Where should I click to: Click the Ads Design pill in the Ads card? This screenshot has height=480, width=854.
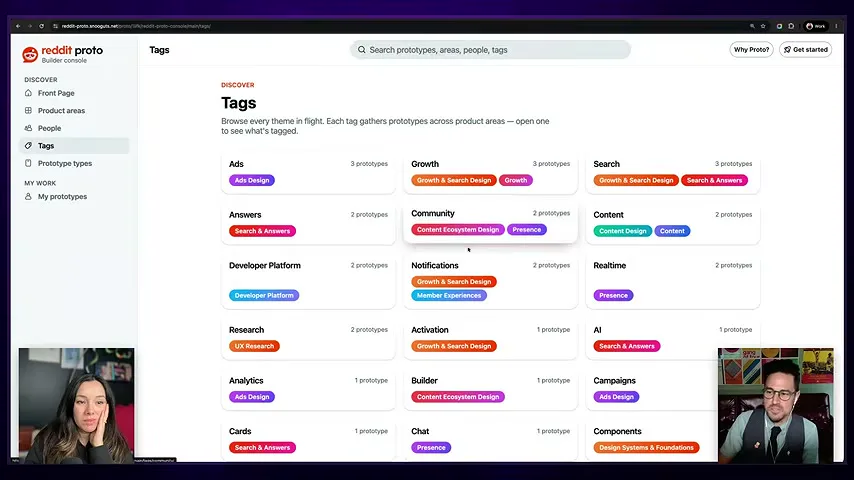(x=252, y=180)
